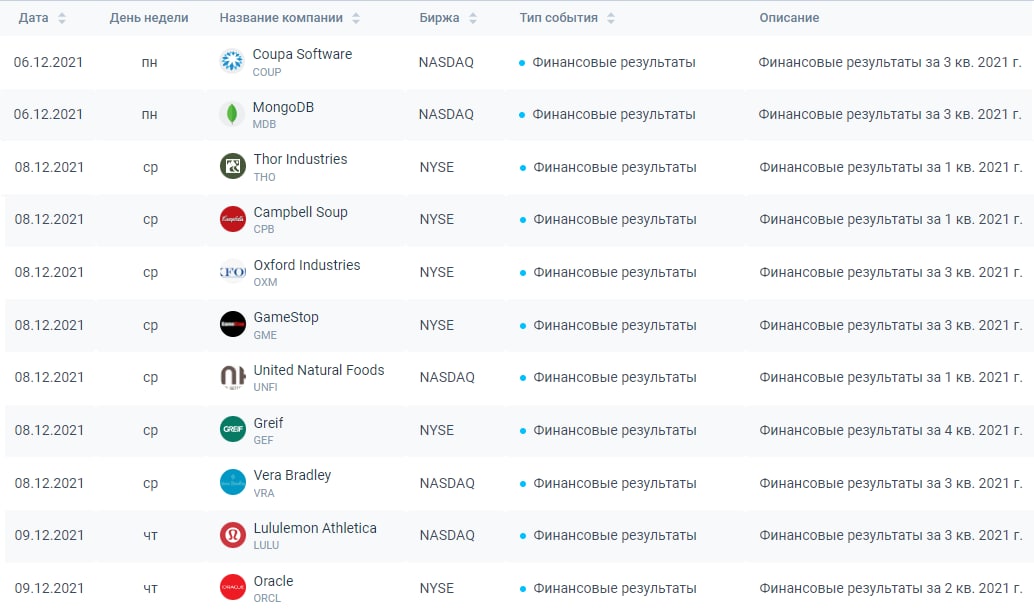Click the Greif green logo icon
The width and height of the screenshot is (1034, 613).
pos(232,429)
